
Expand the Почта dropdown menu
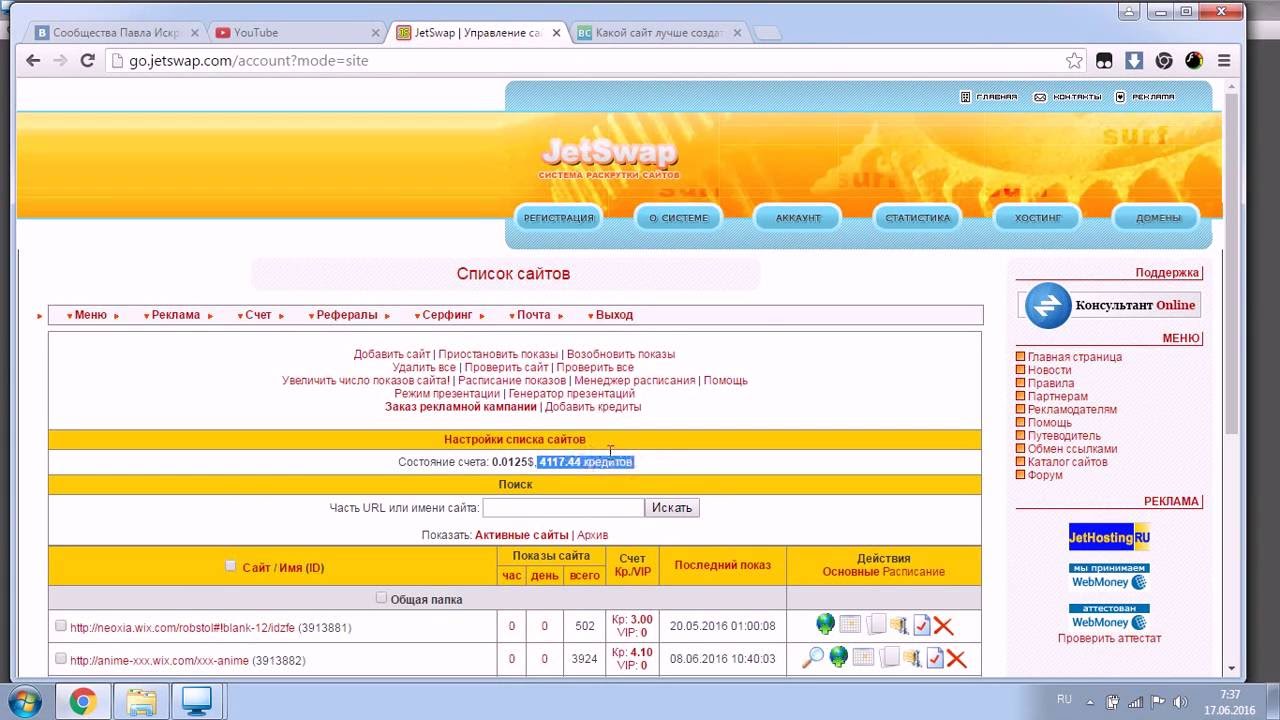pyautogui.click(x=535, y=315)
